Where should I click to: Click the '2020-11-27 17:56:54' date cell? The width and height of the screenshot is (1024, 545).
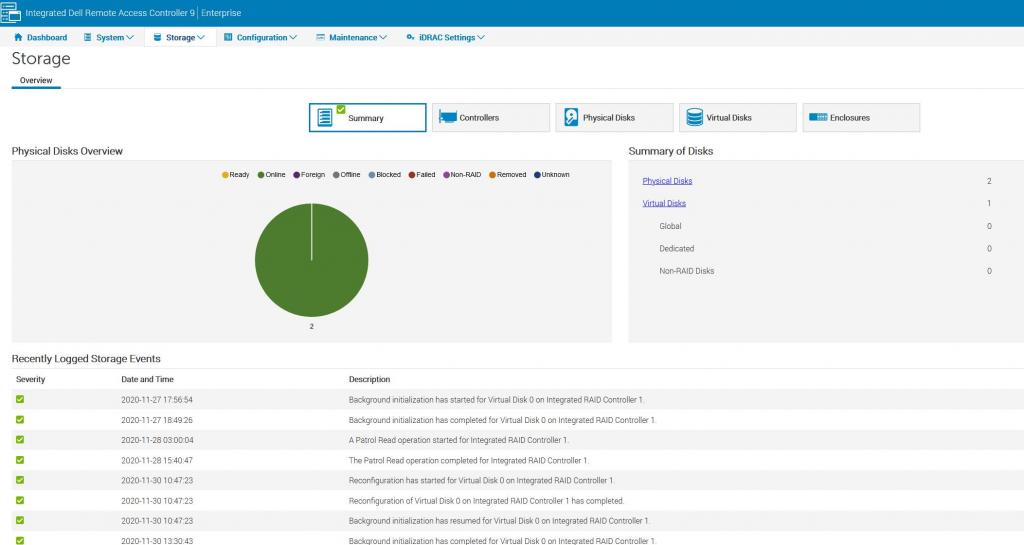coord(157,399)
